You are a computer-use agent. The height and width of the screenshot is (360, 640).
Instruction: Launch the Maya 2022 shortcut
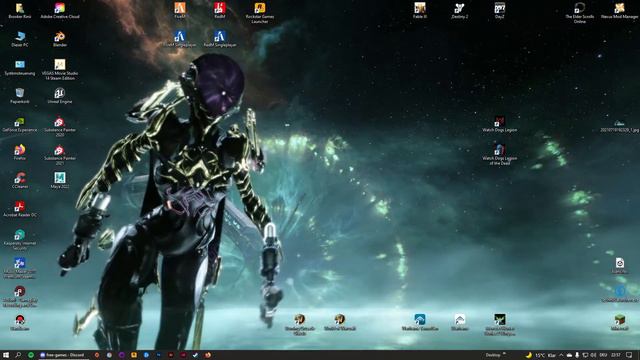[60, 180]
